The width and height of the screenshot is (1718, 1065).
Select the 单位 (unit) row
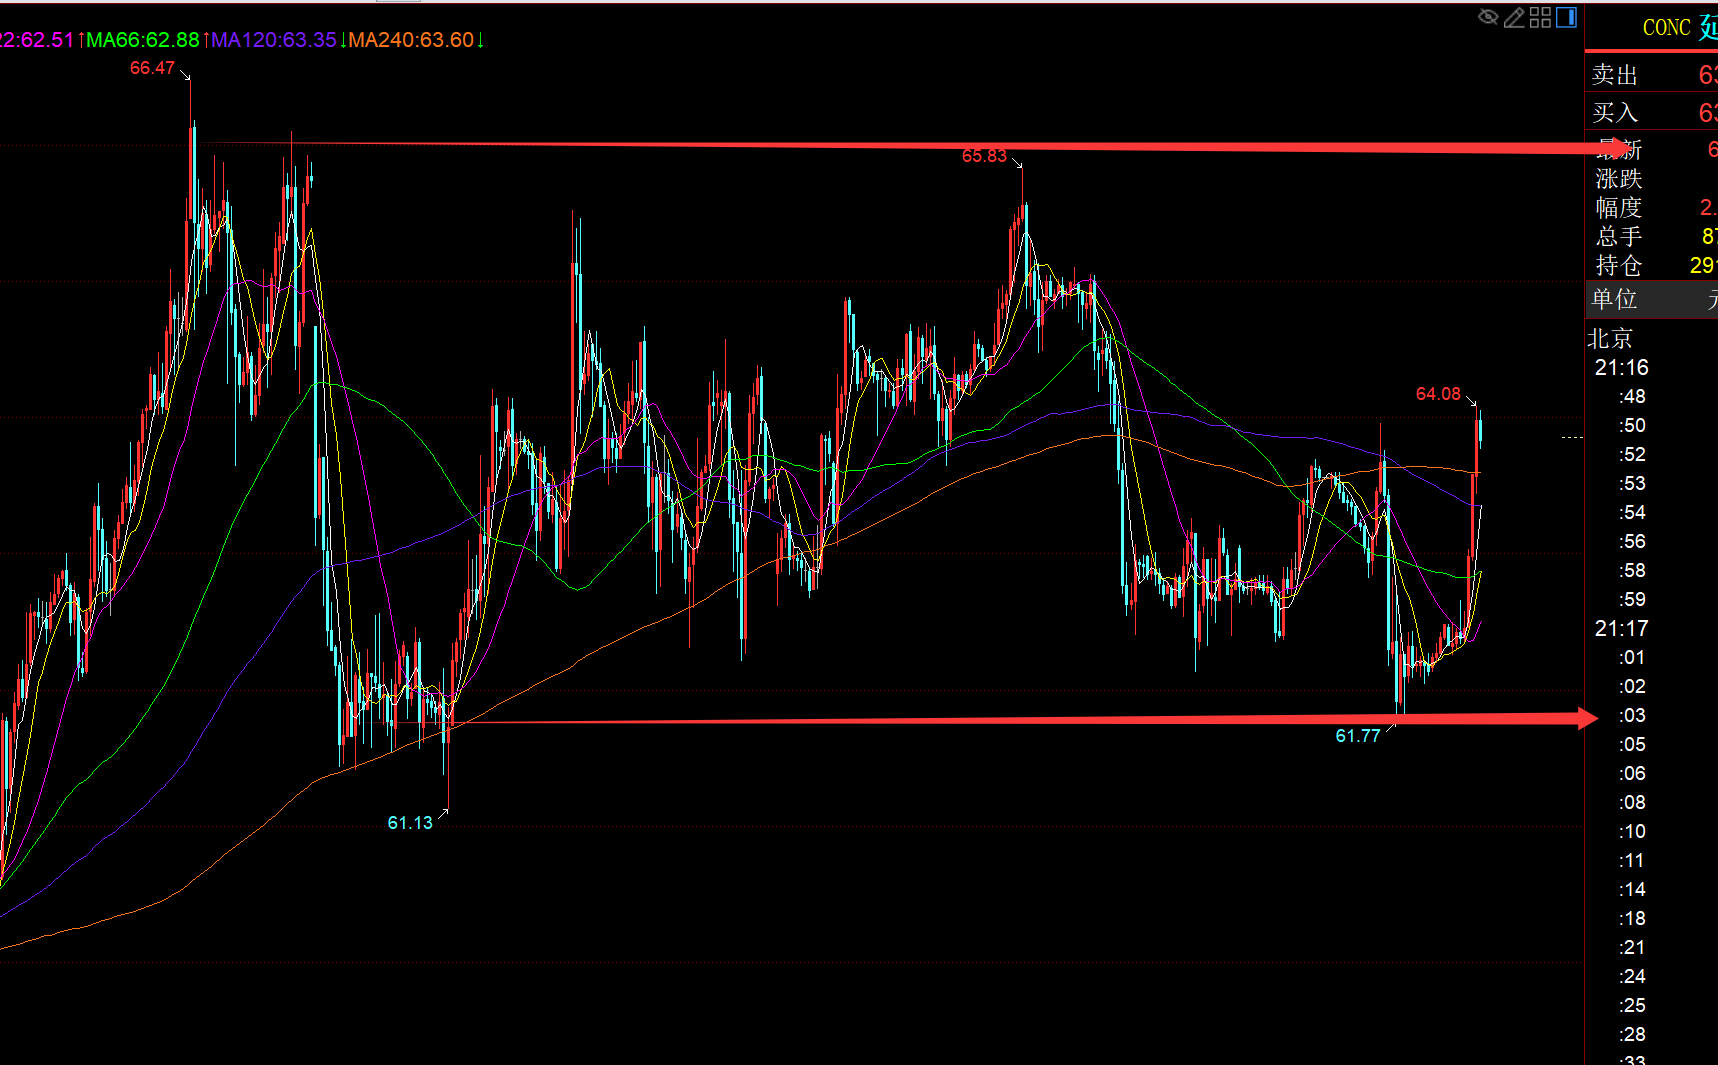point(1651,299)
